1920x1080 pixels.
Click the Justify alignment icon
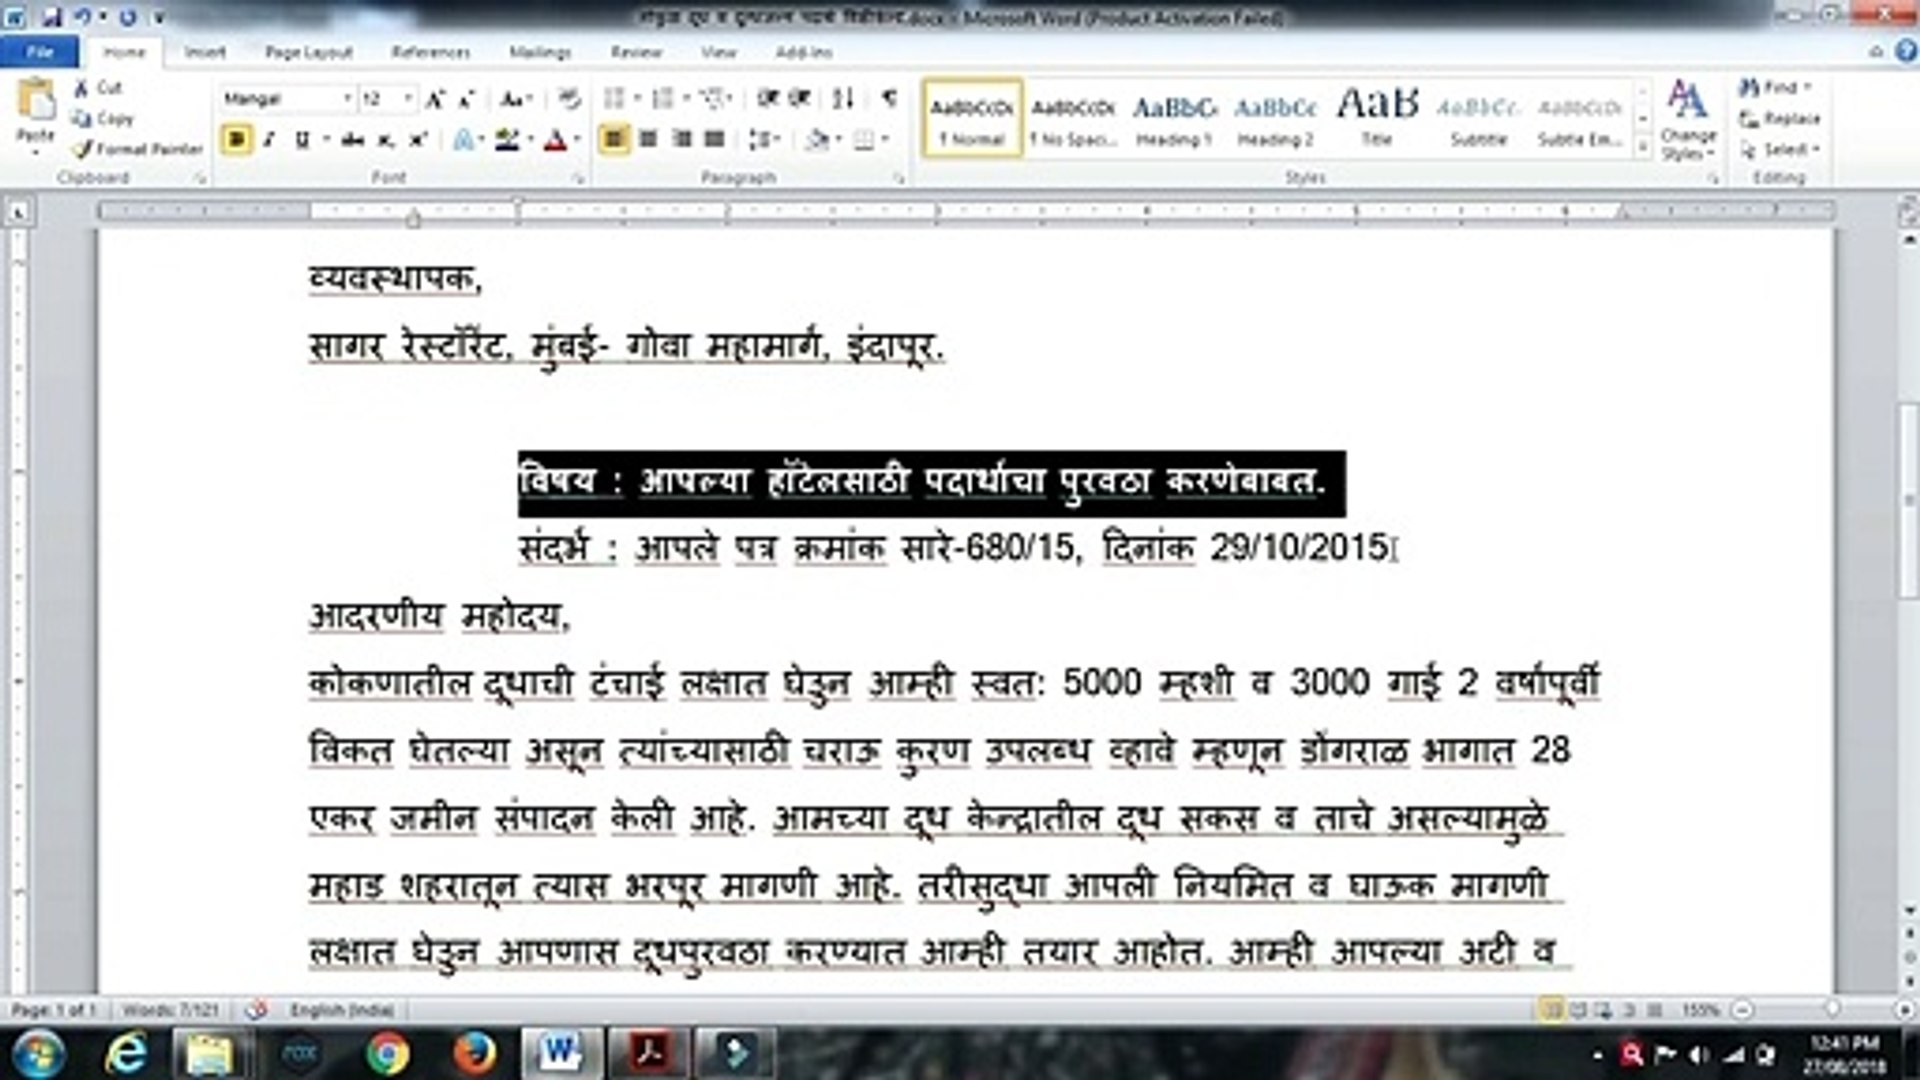tap(715, 140)
